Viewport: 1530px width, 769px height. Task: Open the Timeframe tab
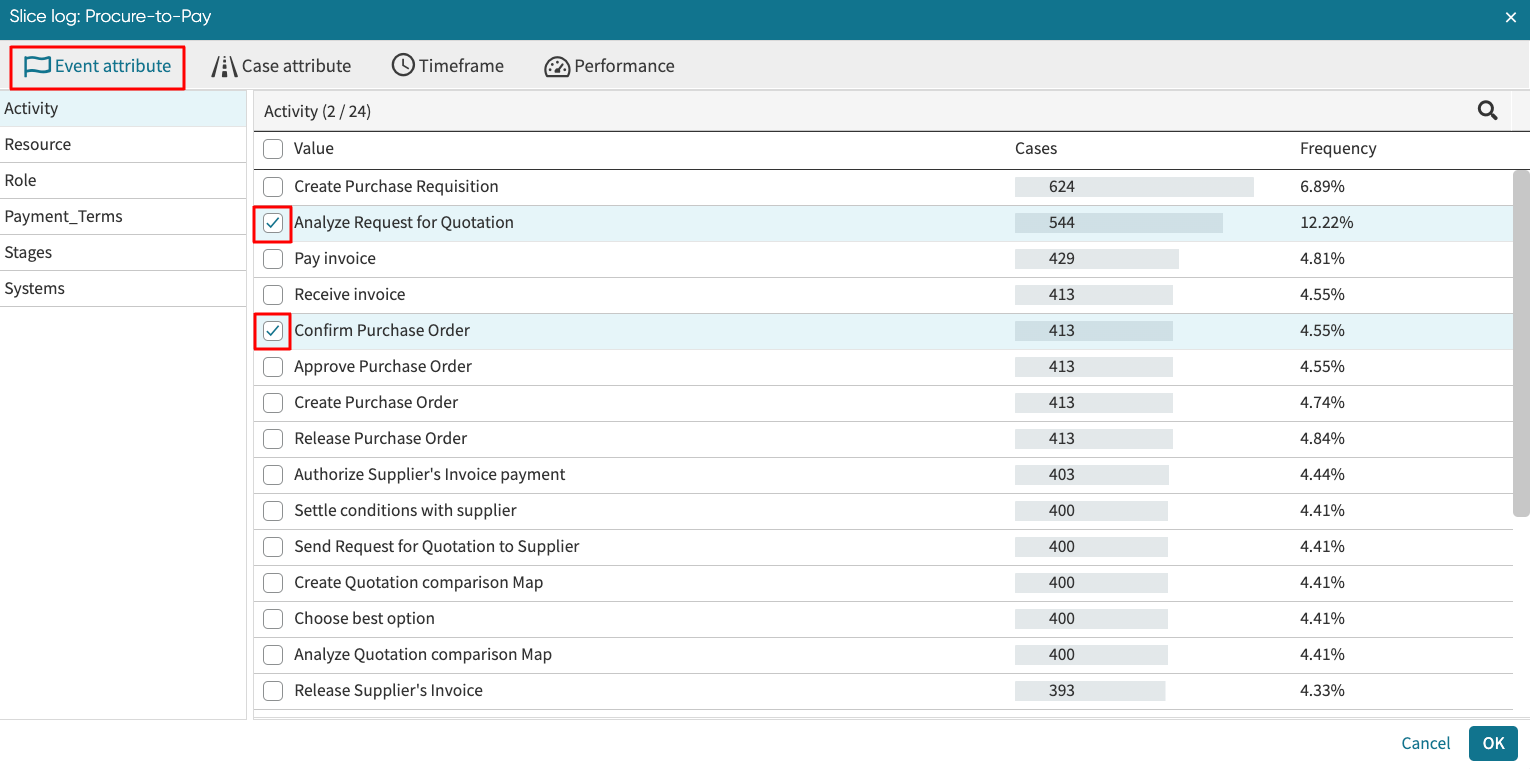coord(447,66)
